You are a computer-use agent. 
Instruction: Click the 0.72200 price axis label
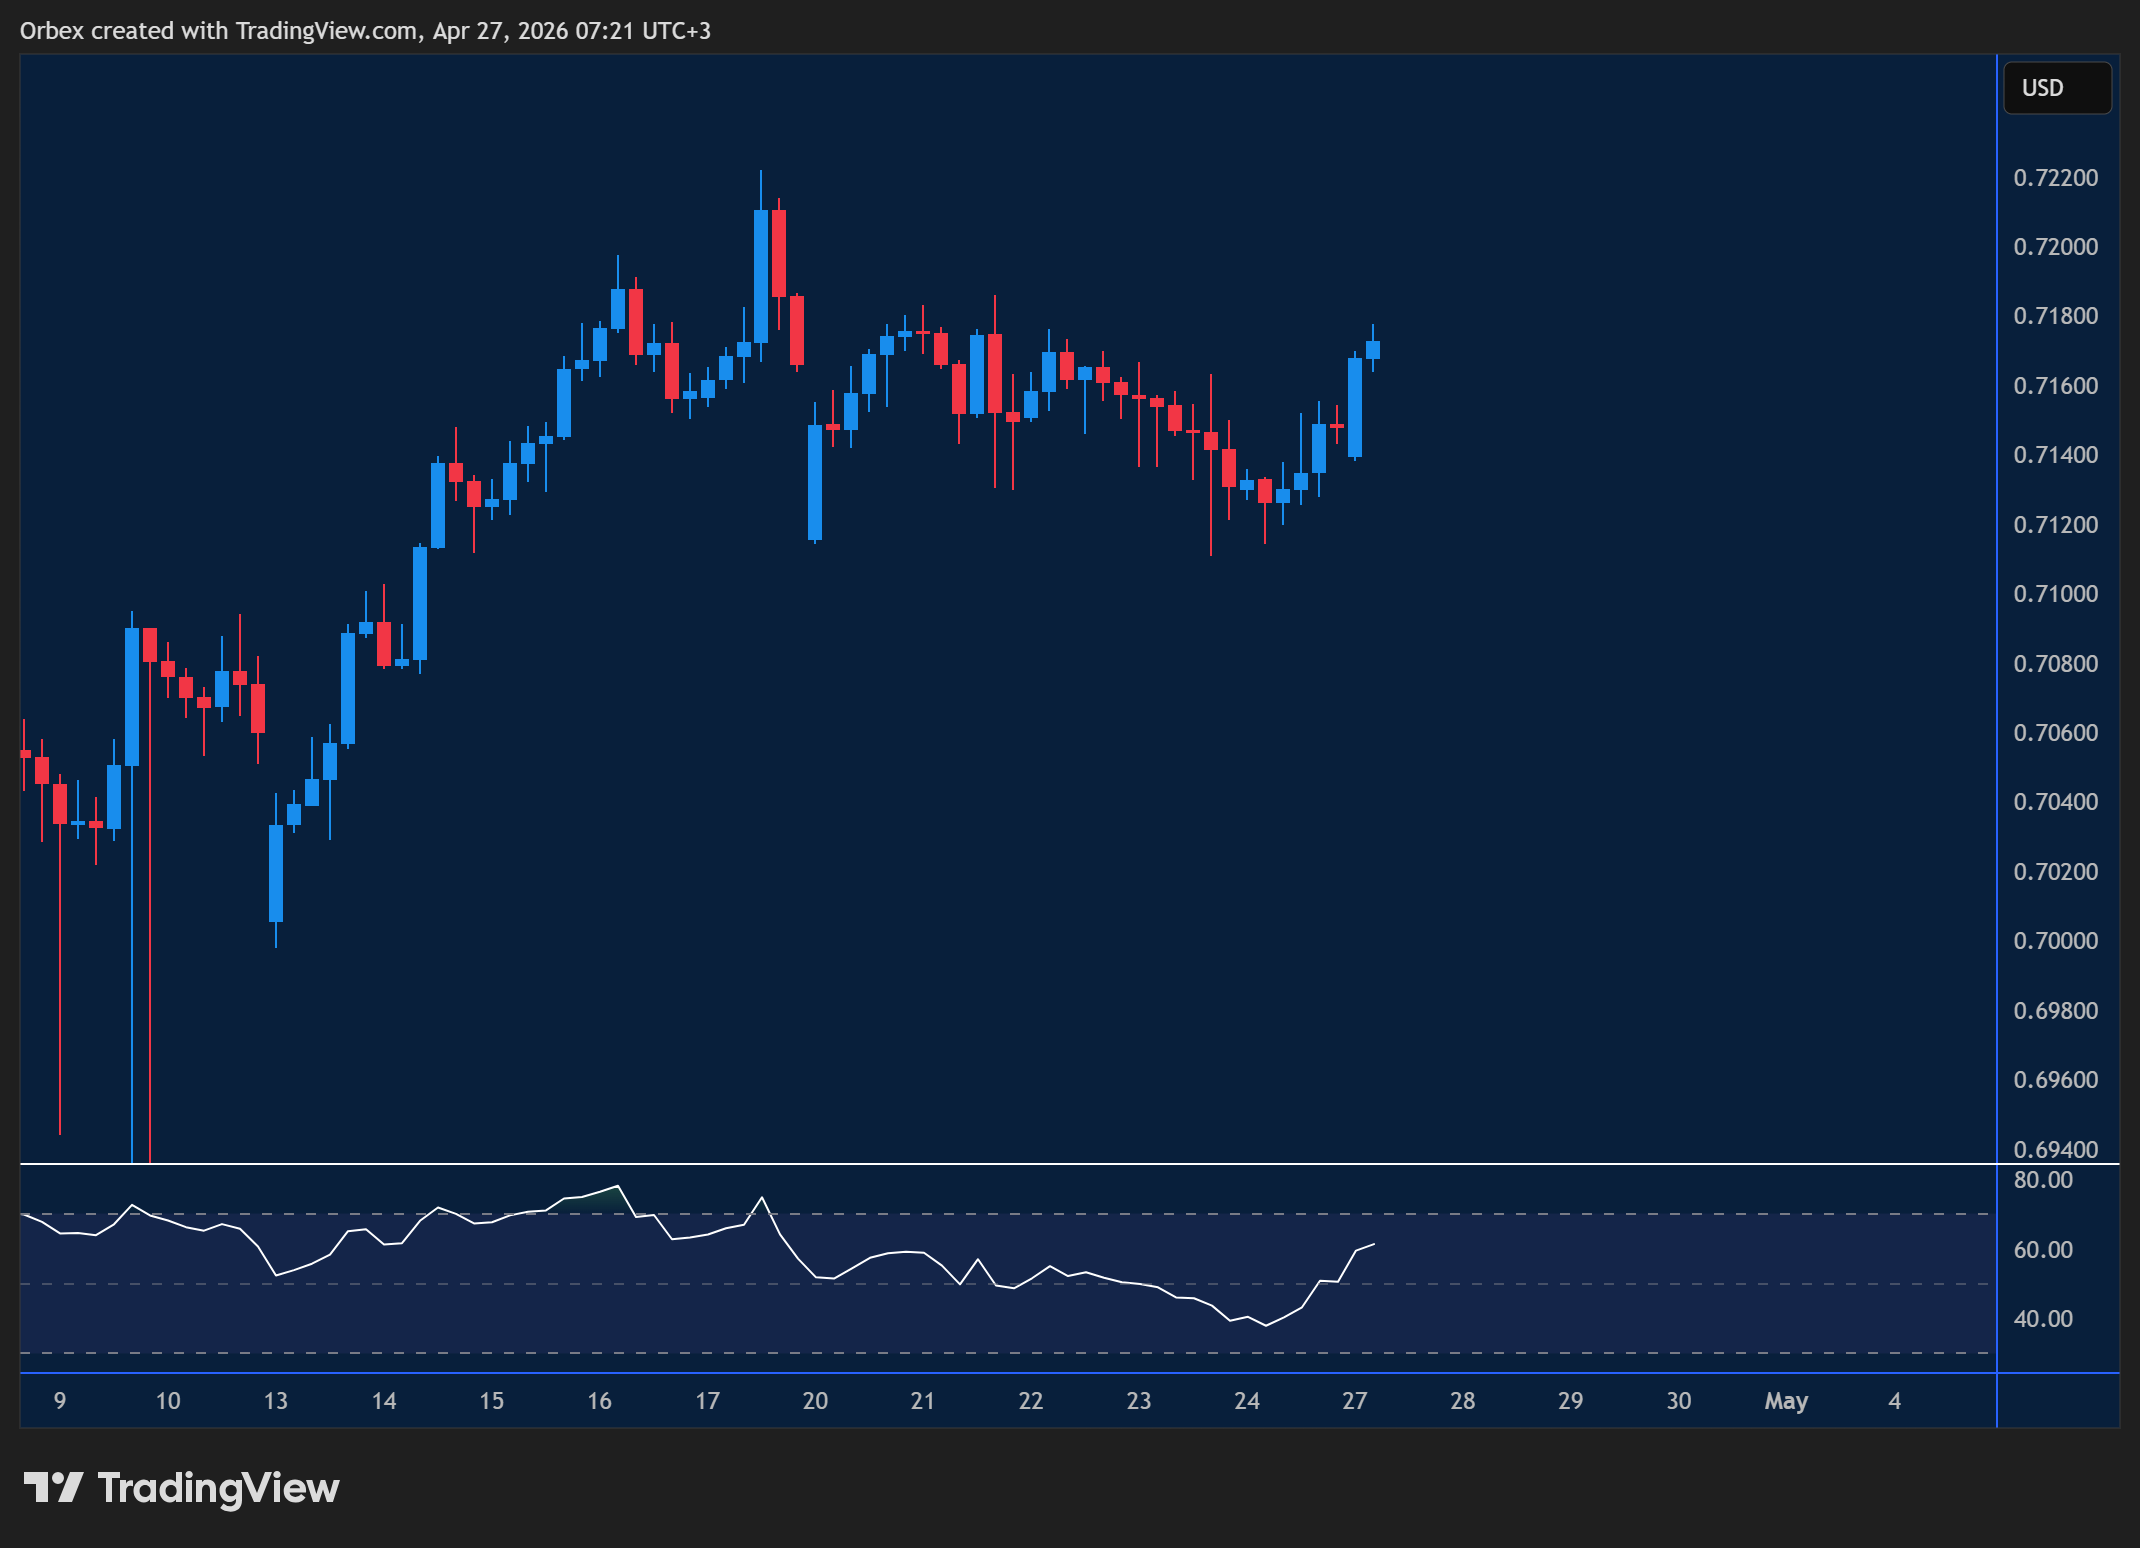[x=2055, y=178]
